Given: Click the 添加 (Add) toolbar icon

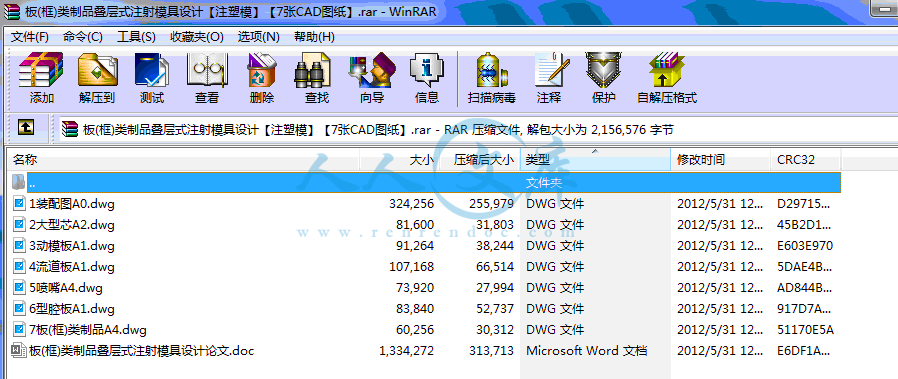Looking at the screenshot, I should [x=40, y=70].
